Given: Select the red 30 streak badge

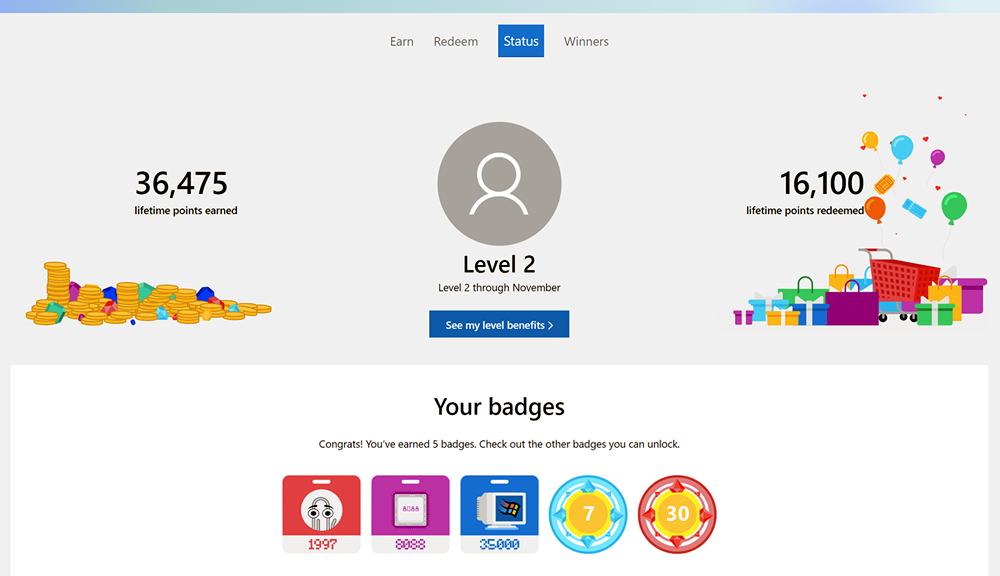Looking at the screenshot, I should [677, 514].
